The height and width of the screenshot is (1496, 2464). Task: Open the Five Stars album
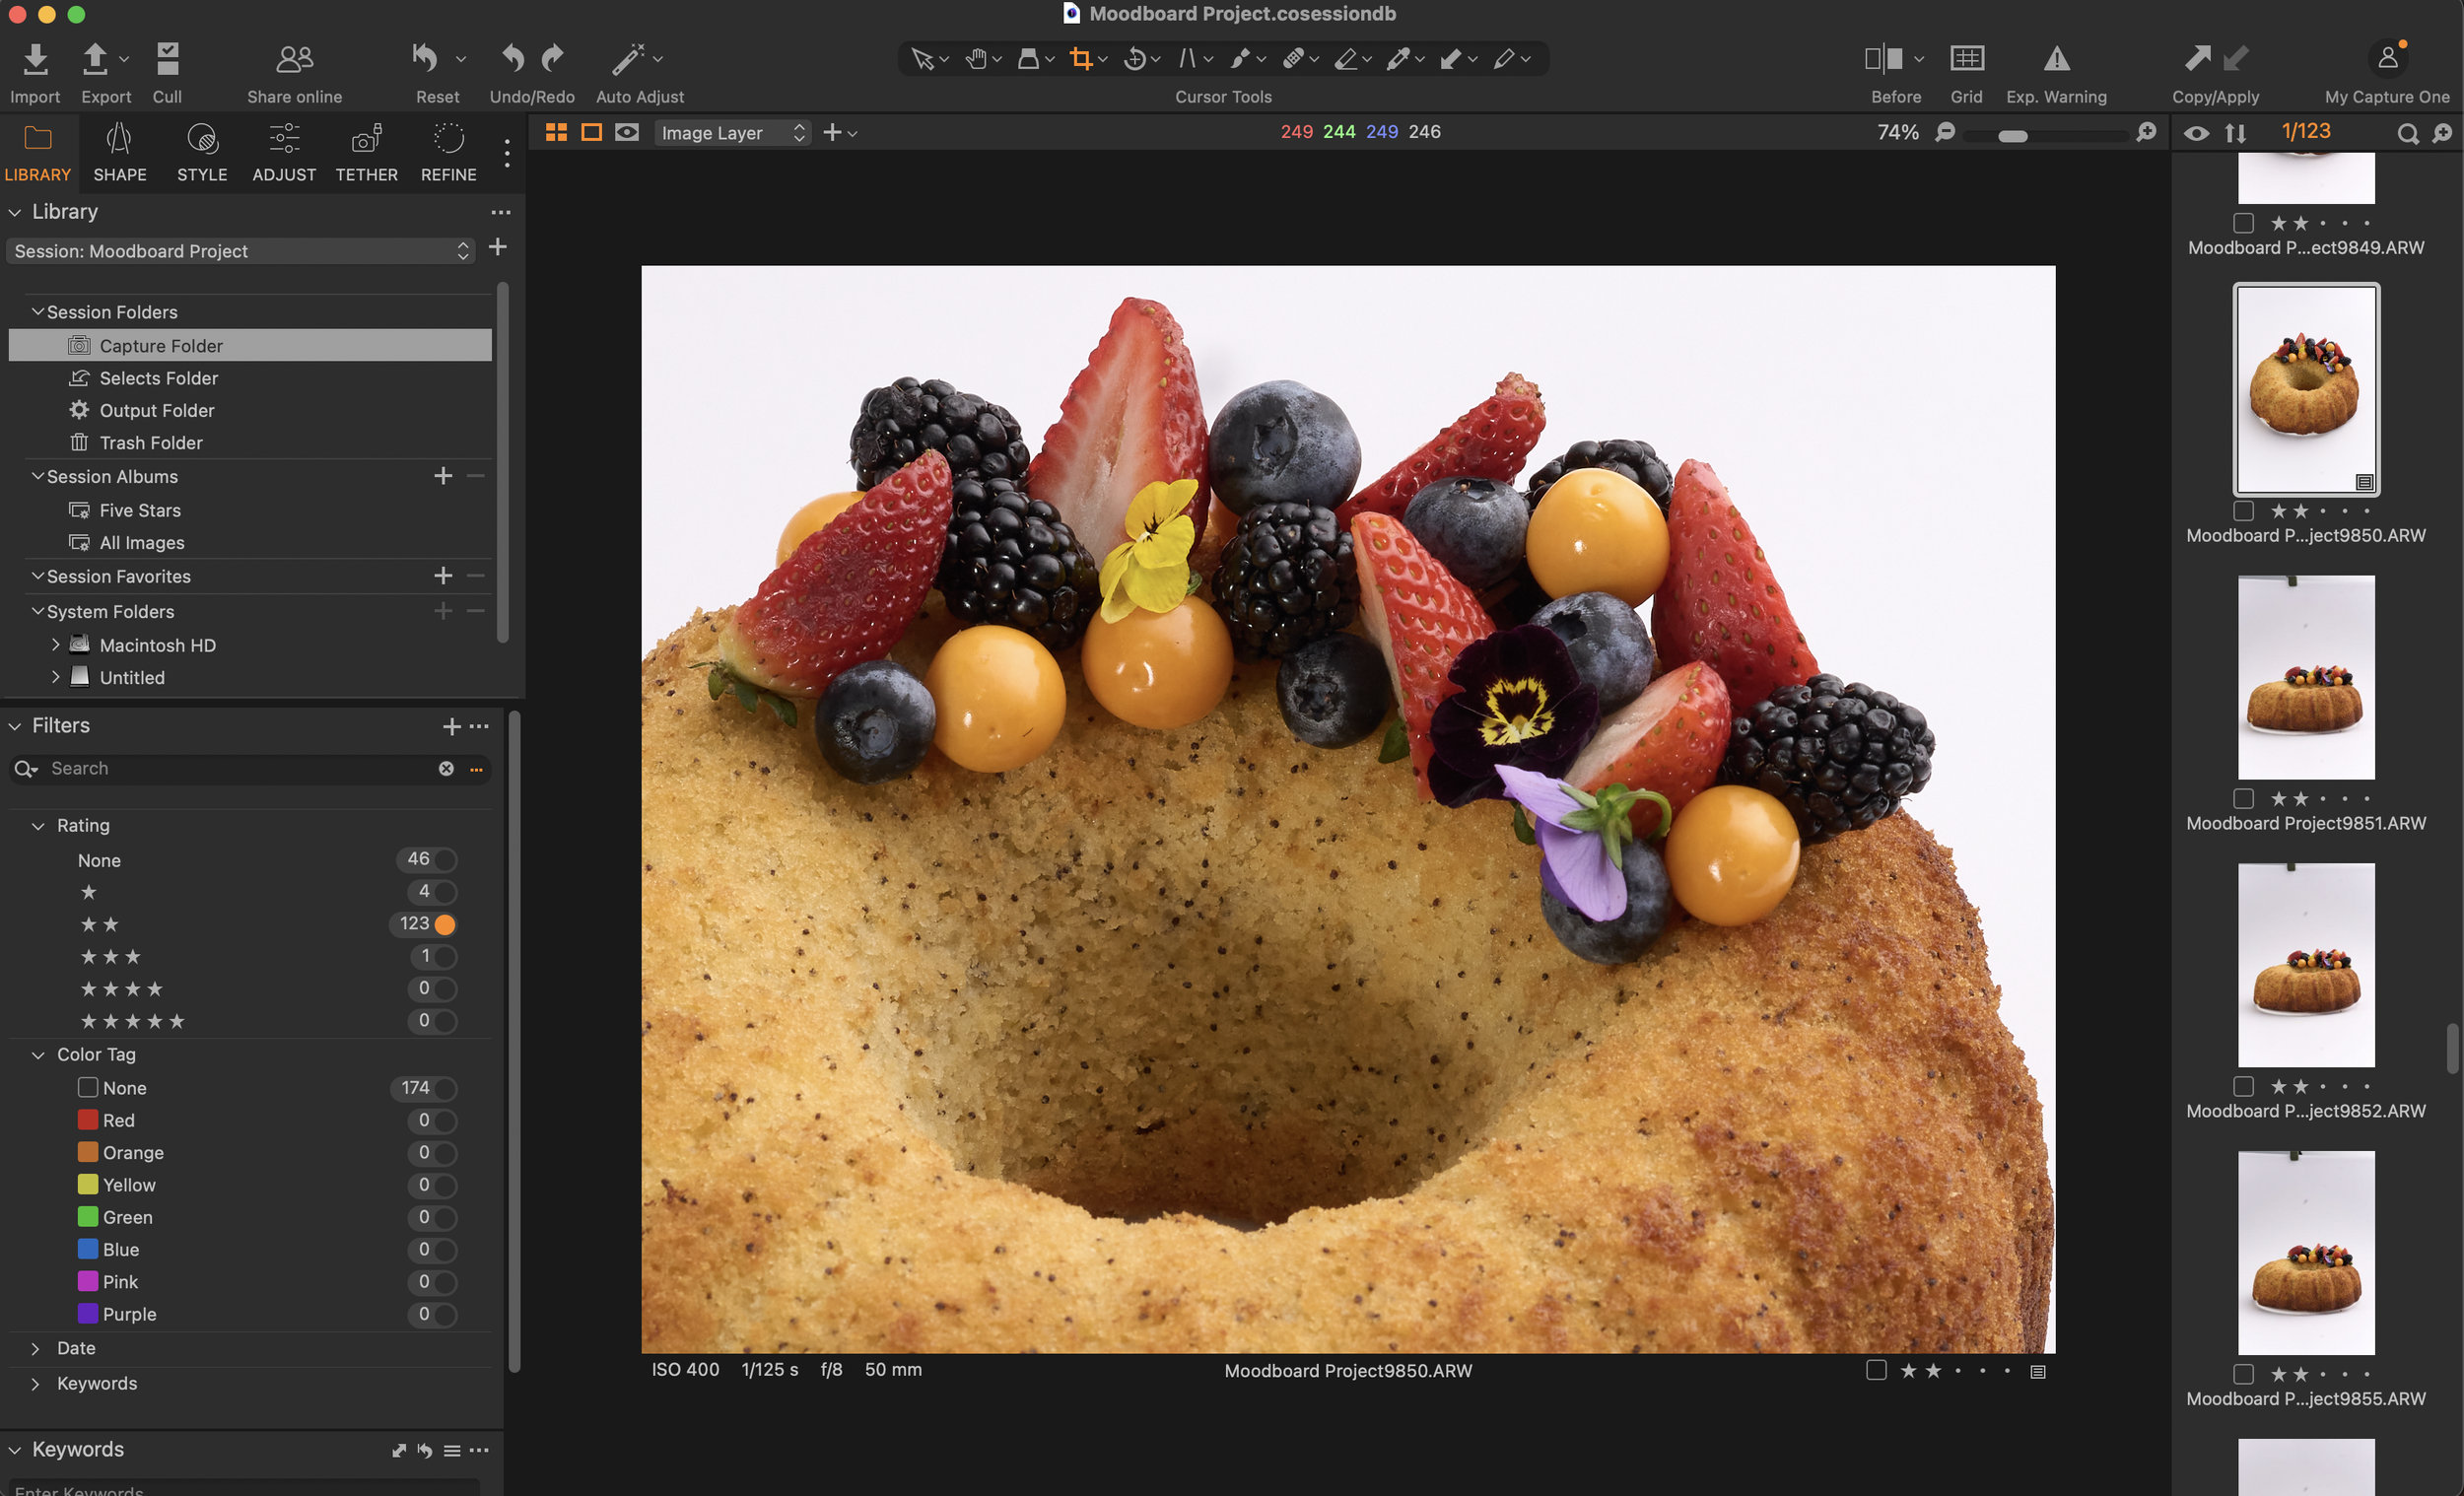[x=140, y=510]
